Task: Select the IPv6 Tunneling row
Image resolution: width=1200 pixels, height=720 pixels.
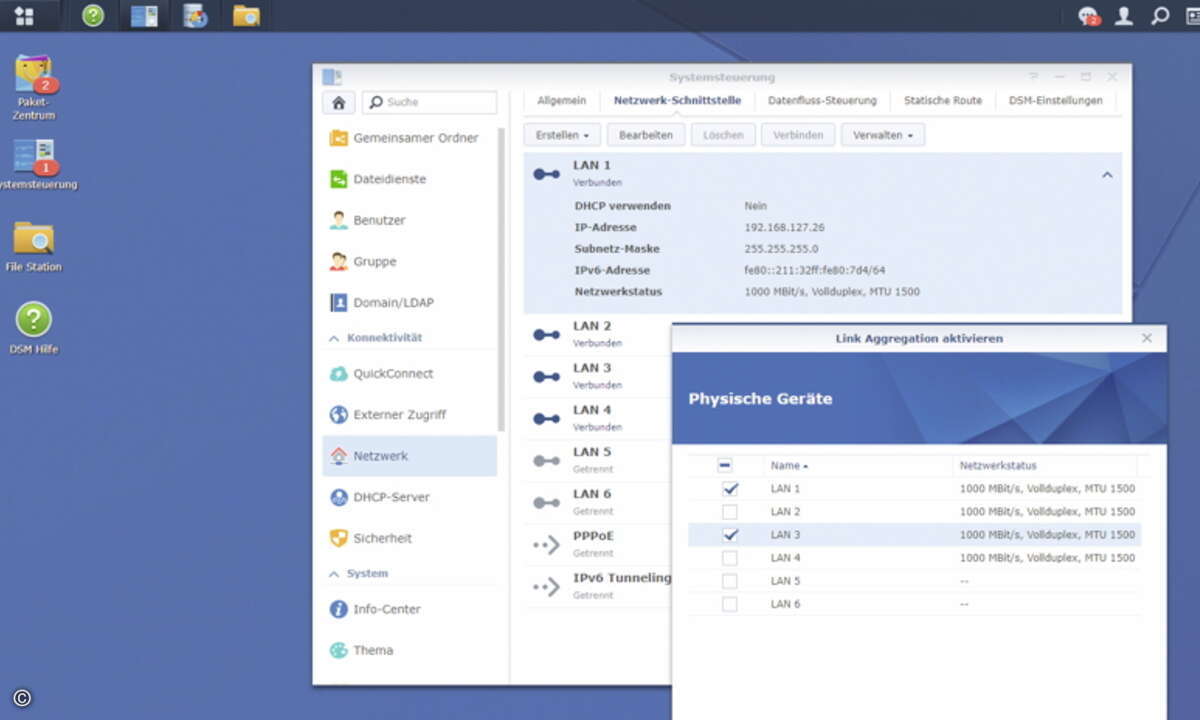Action: [x=597, y=586]
